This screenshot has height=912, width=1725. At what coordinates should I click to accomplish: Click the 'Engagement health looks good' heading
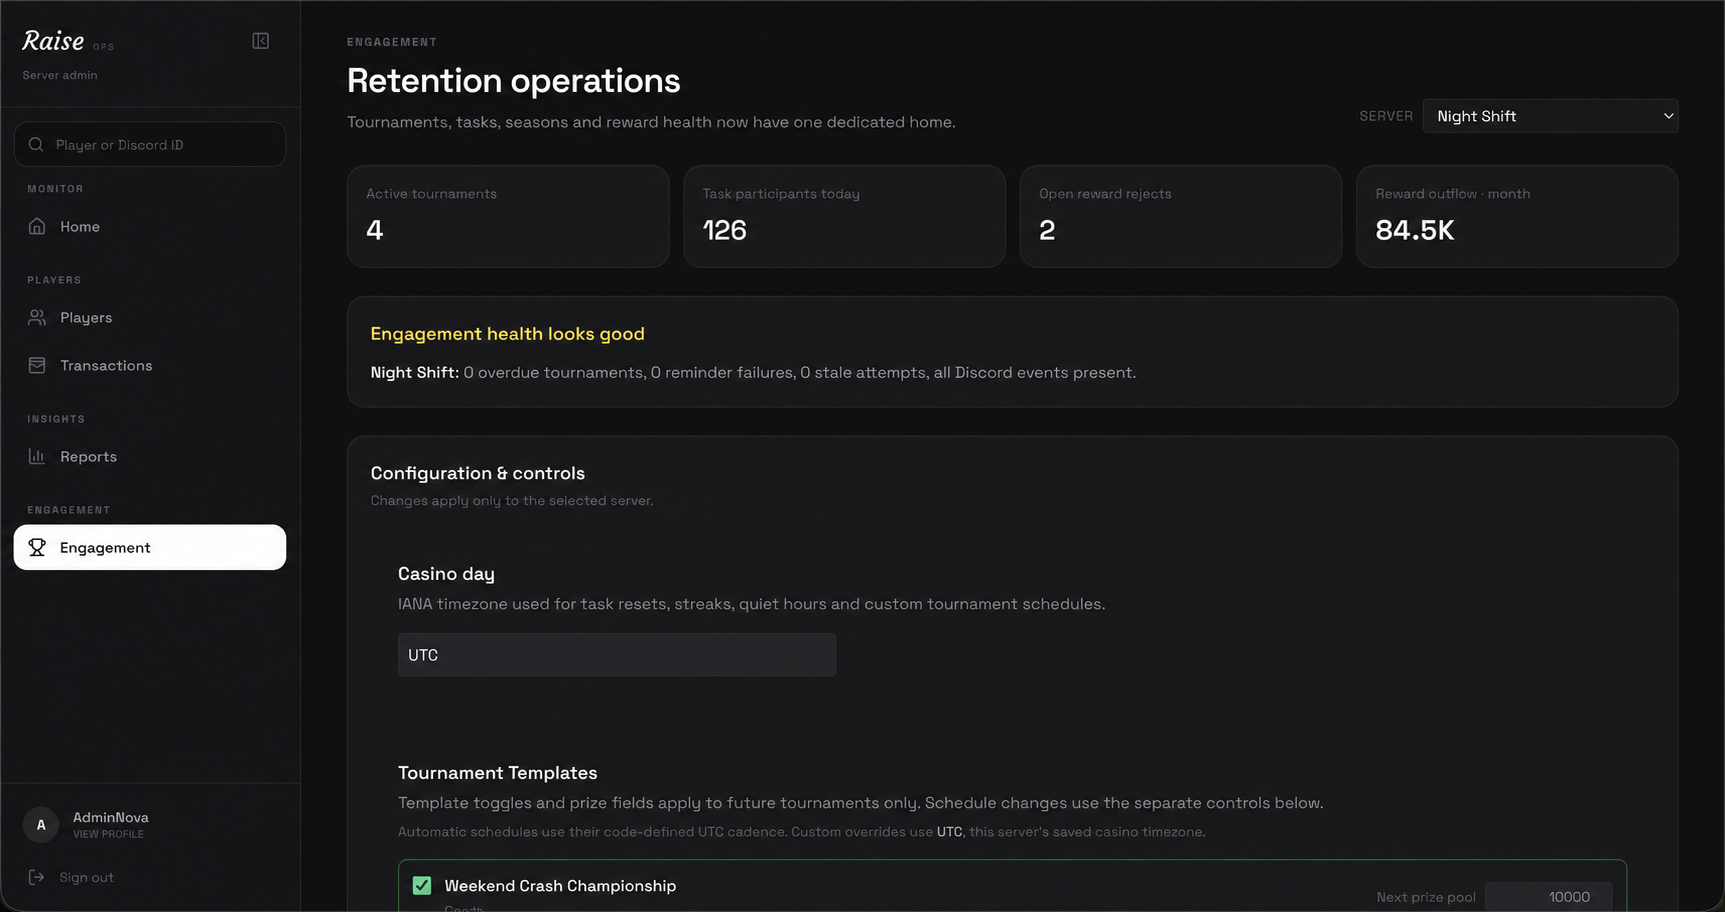coord(508,334)
